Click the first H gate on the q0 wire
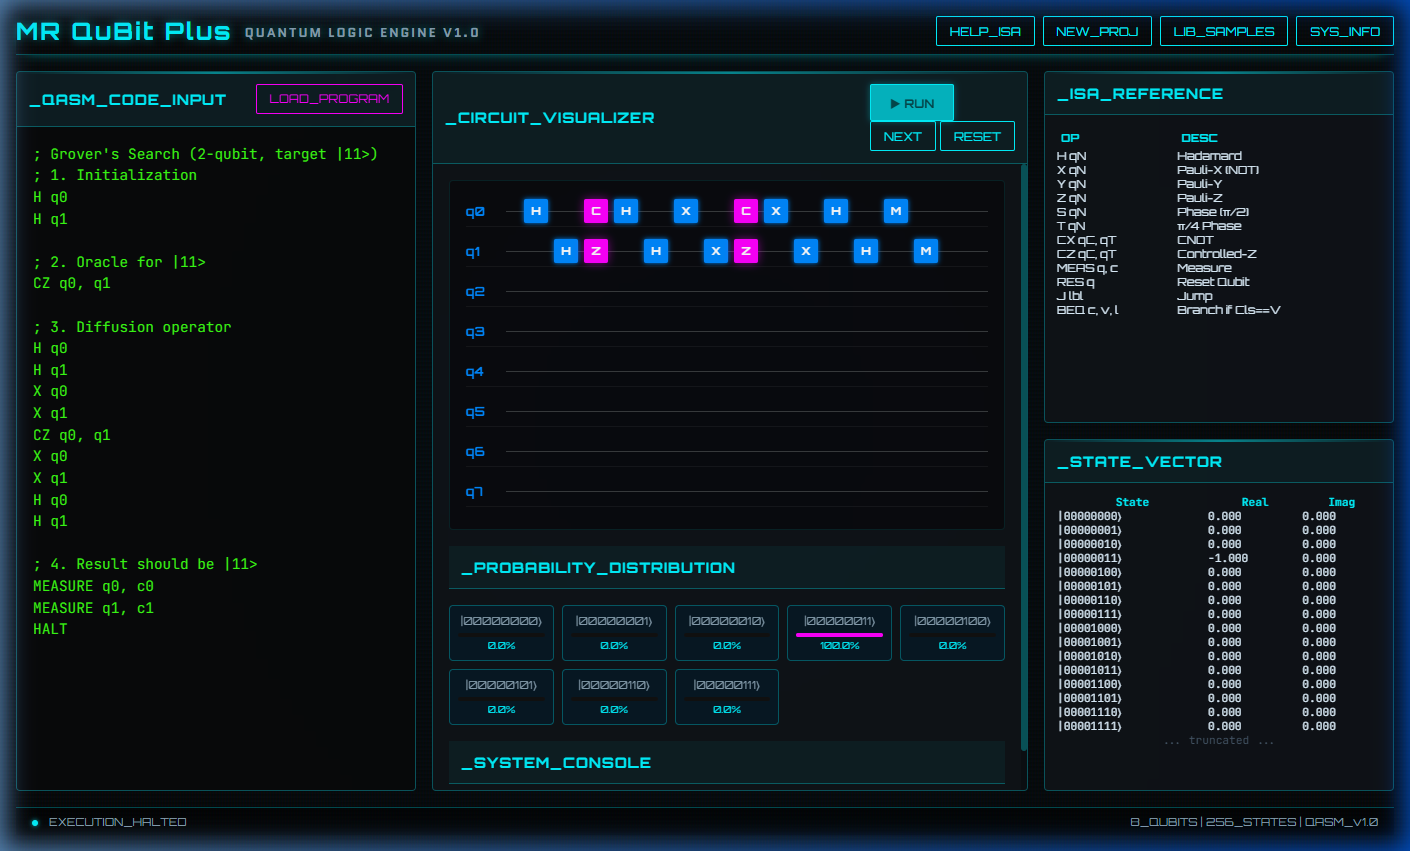Viewport: 1410px width, 851px height. pyautogui.click(x=536, y=211)
